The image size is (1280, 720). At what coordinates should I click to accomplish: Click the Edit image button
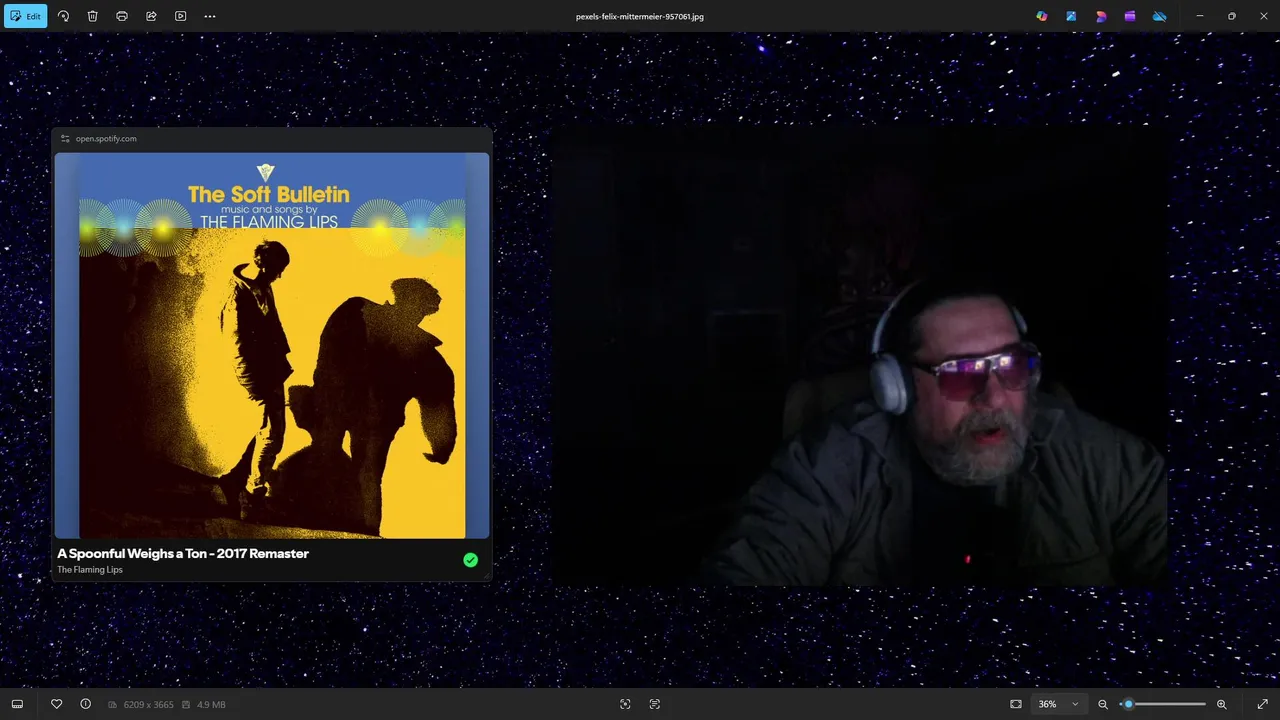click(25, 16)
